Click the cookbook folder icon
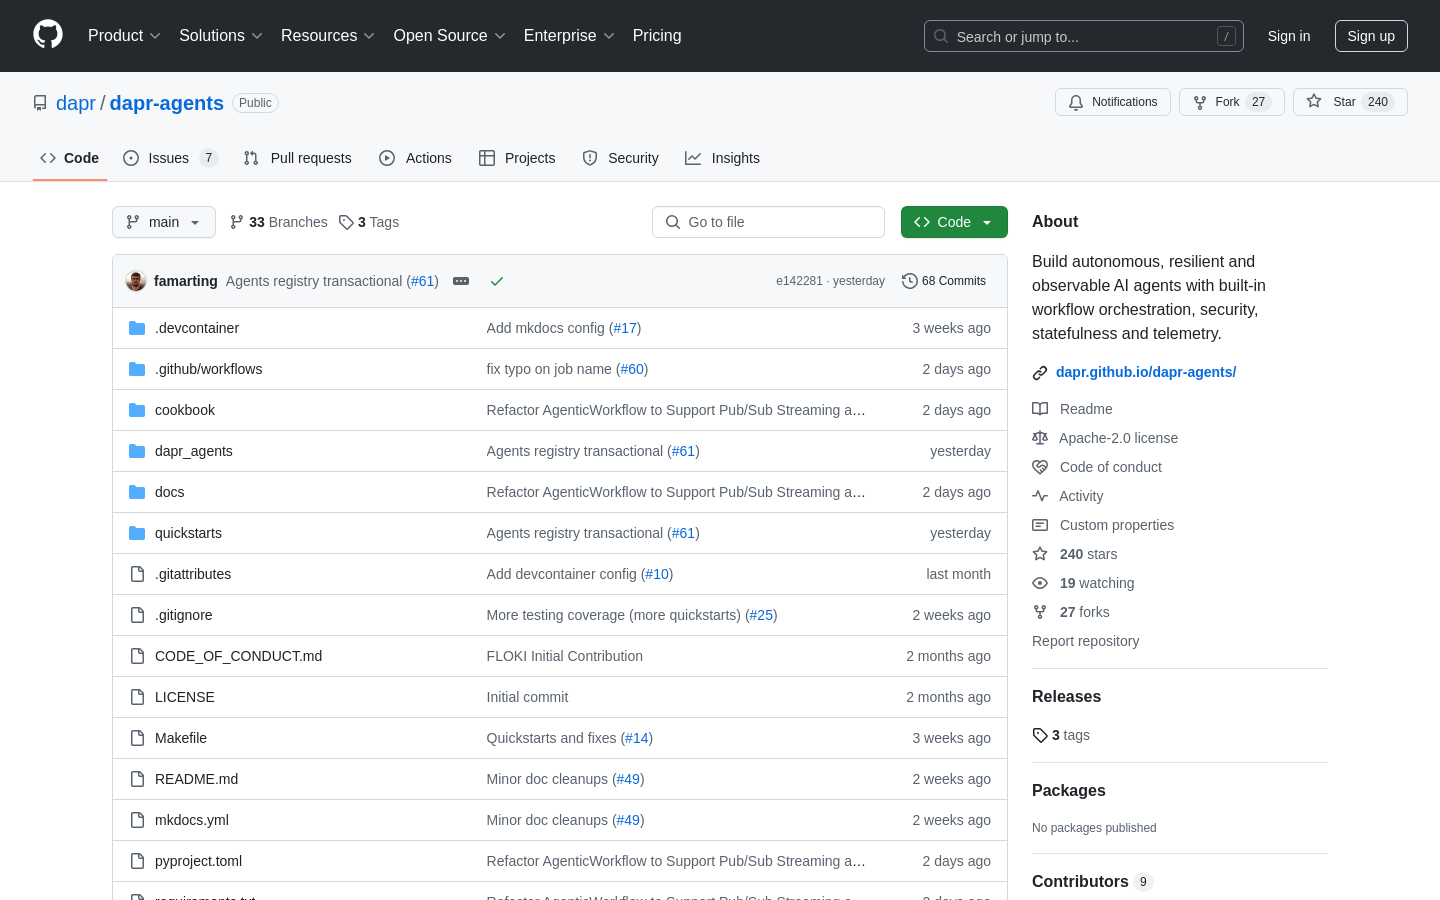The height and width of the screenshot is (900, 1440). pos(137,410)
